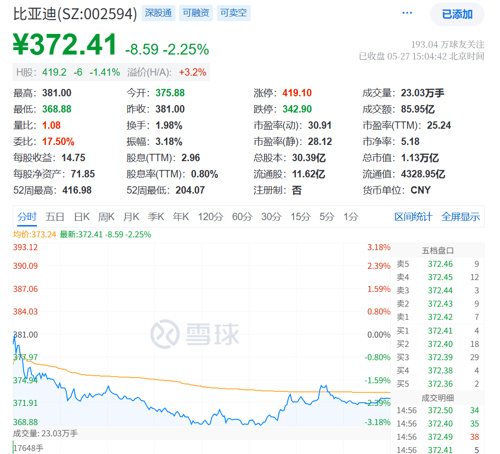
Task: Click the 流通值 value 4328.95亿
Action: pyautogui.click(x=423, y=174)
